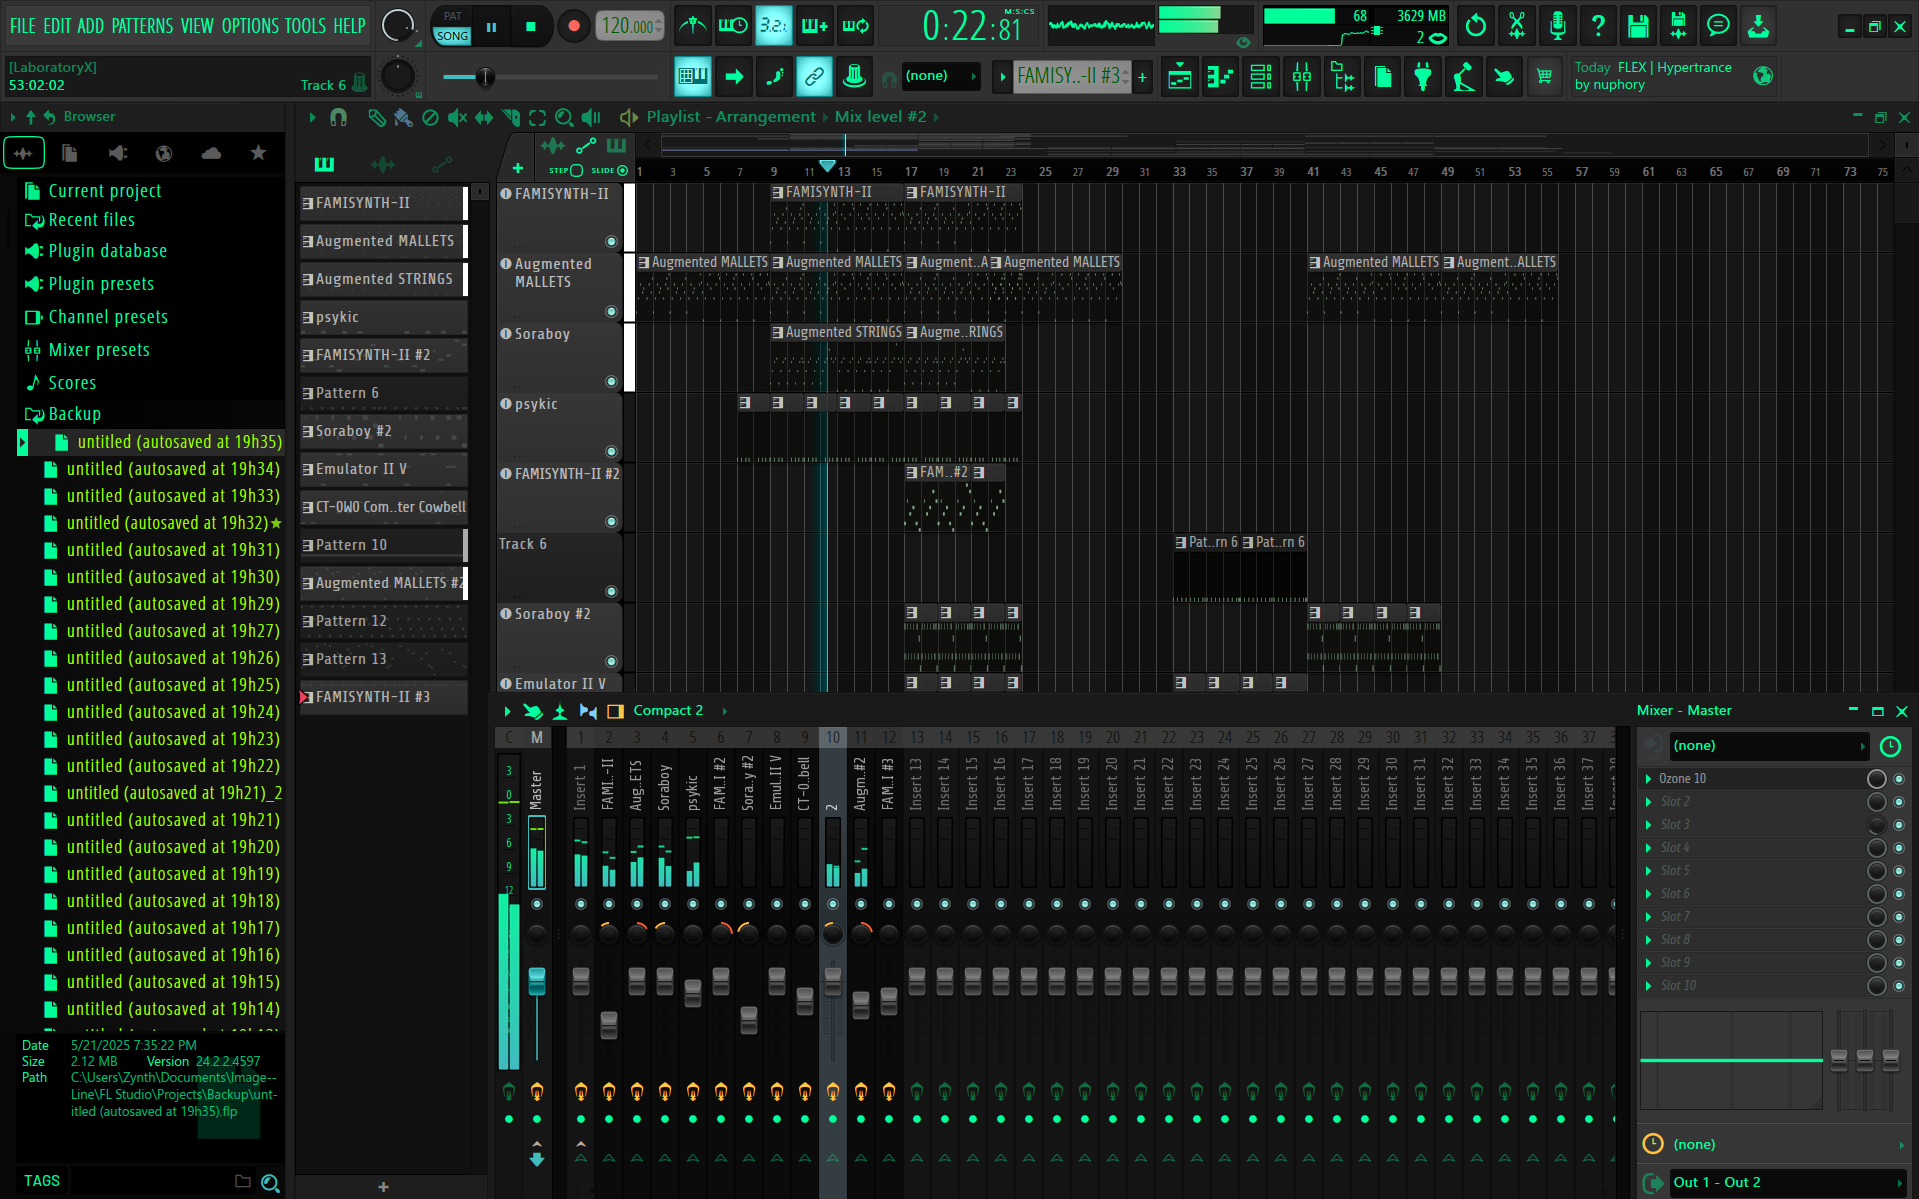Open the playlist menu arrow beside magnet

click(312, 117)
